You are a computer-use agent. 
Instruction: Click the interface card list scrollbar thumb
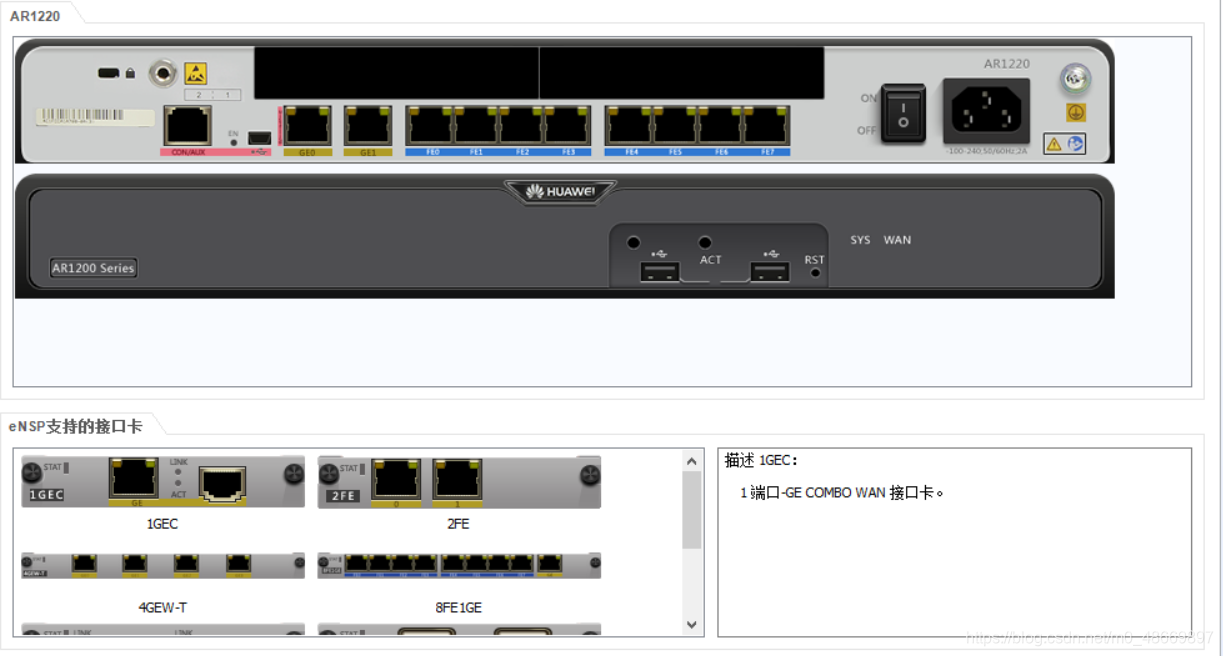click(x=692, y=510)
